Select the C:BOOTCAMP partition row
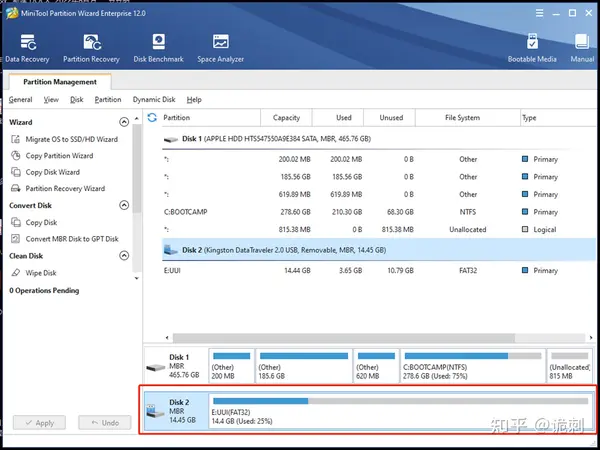The width and height of the screenshot is (600, 450). pyautogui.click(x=379, y=212)
